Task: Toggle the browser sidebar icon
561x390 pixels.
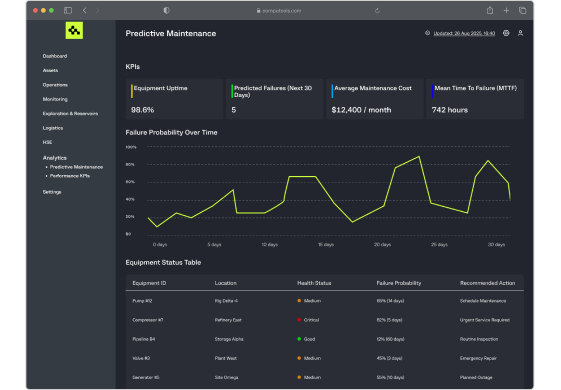Action: (68, 10)
